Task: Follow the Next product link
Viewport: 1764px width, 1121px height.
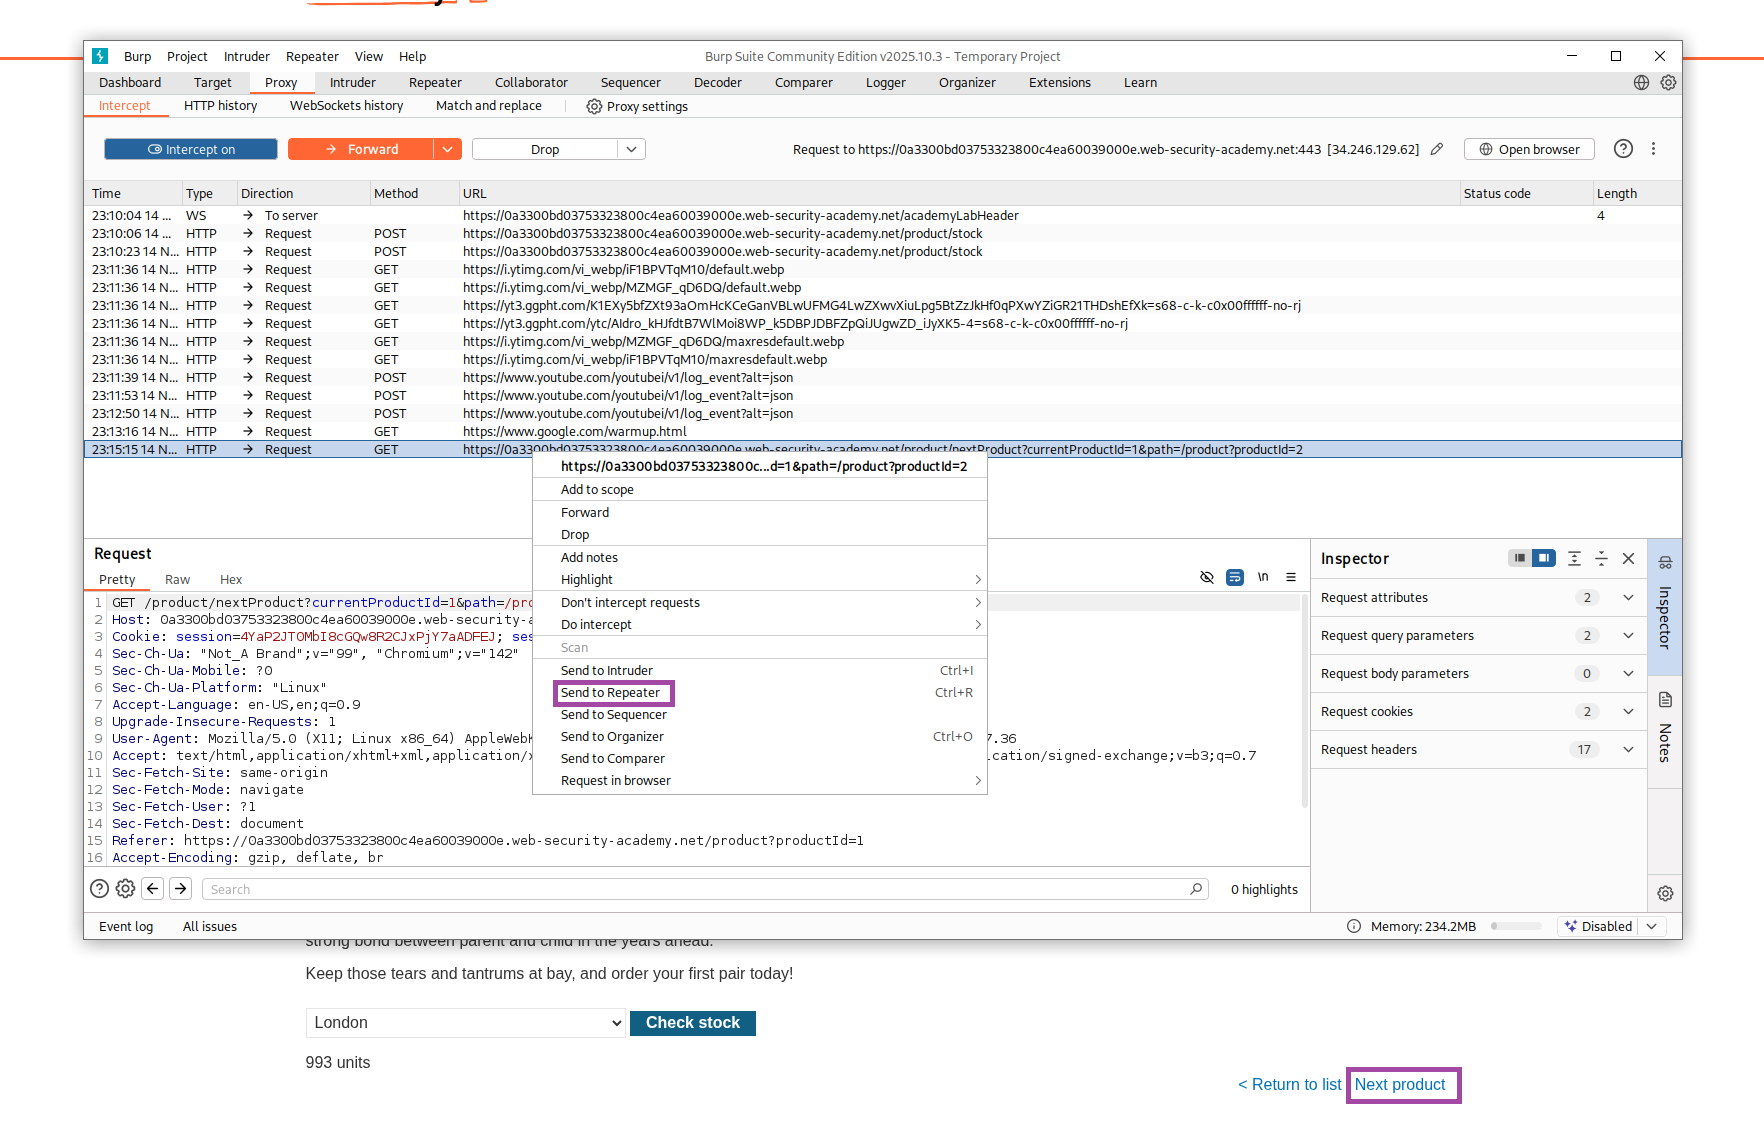Action: point(1400,1084)
